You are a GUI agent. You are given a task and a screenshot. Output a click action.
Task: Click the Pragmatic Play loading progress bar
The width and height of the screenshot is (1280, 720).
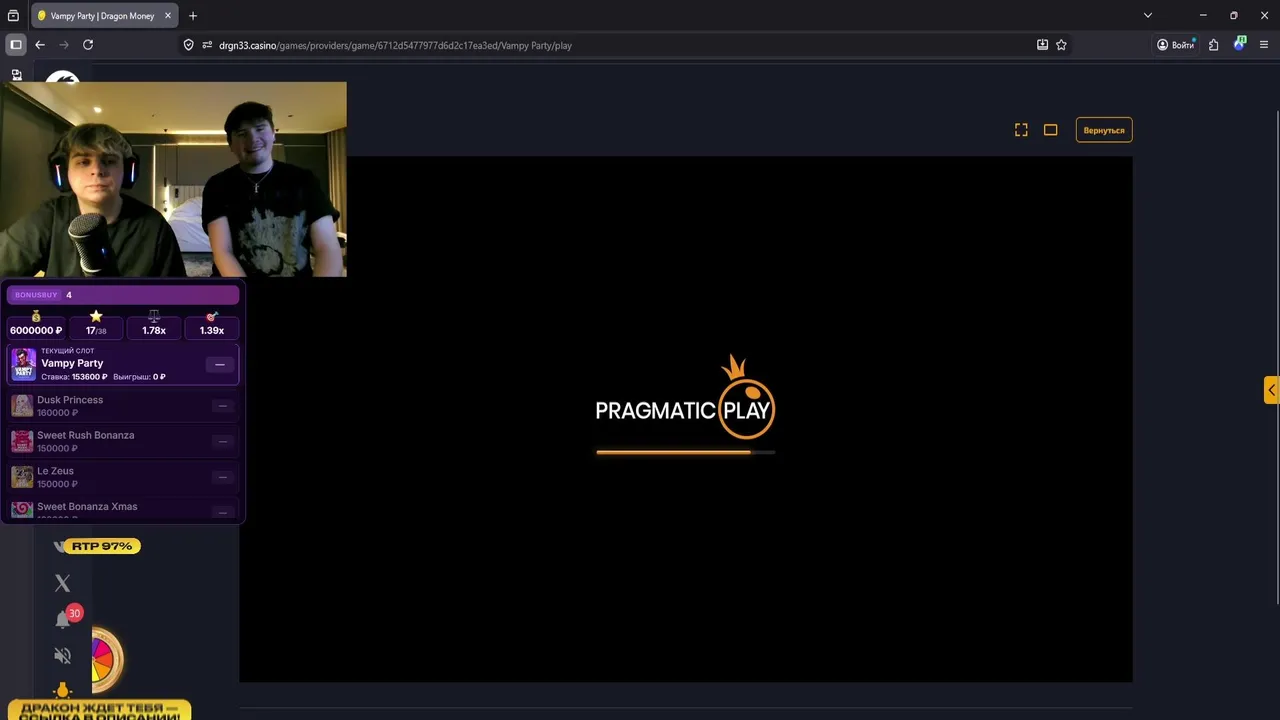[x=685, y=452]
